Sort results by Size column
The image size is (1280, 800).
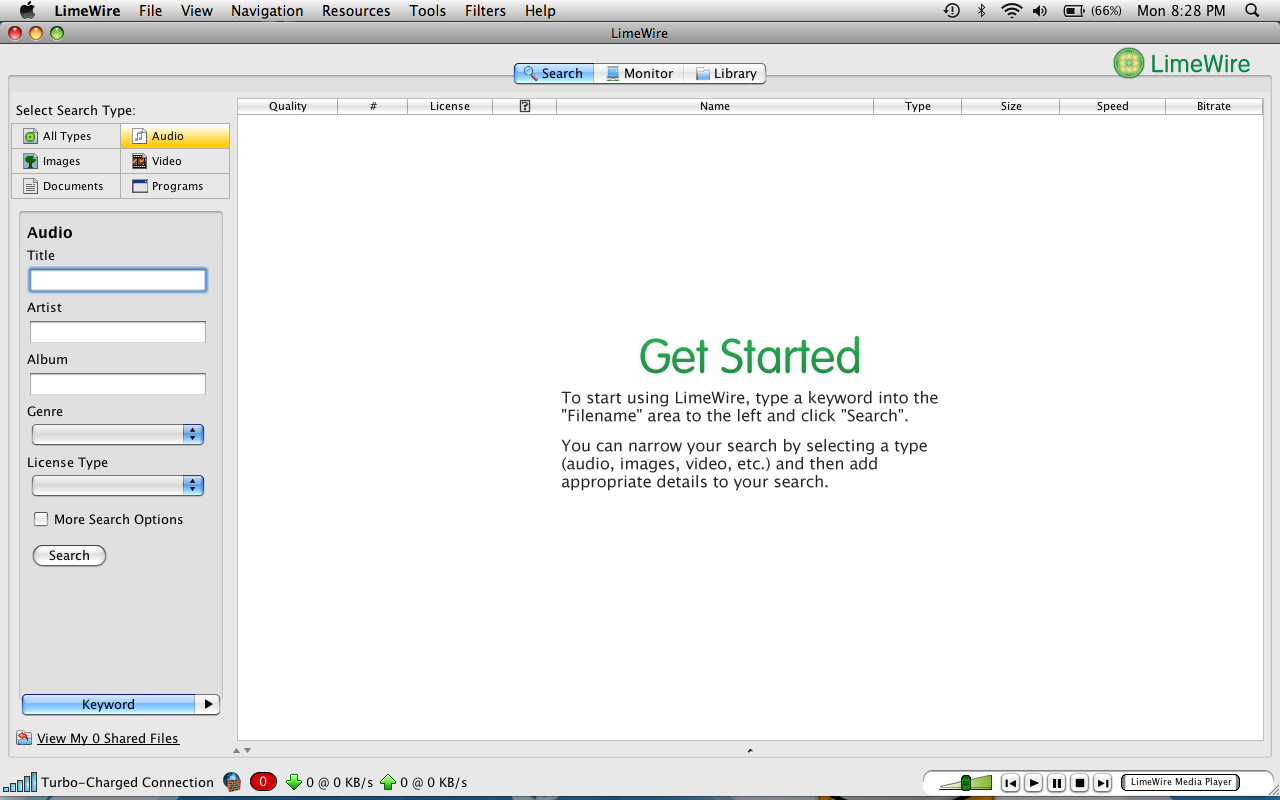[x=1011, y=106]
